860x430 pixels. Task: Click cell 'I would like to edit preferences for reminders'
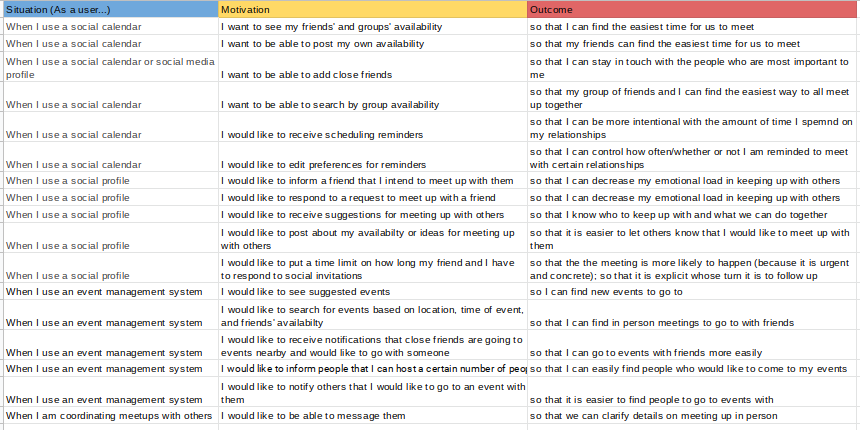pos(373,157)
